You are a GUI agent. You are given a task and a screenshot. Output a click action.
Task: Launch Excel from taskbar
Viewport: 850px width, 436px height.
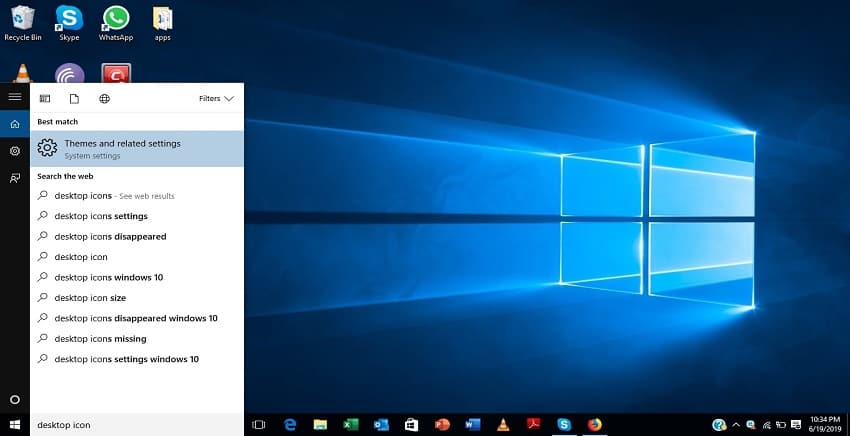(351, 425)
